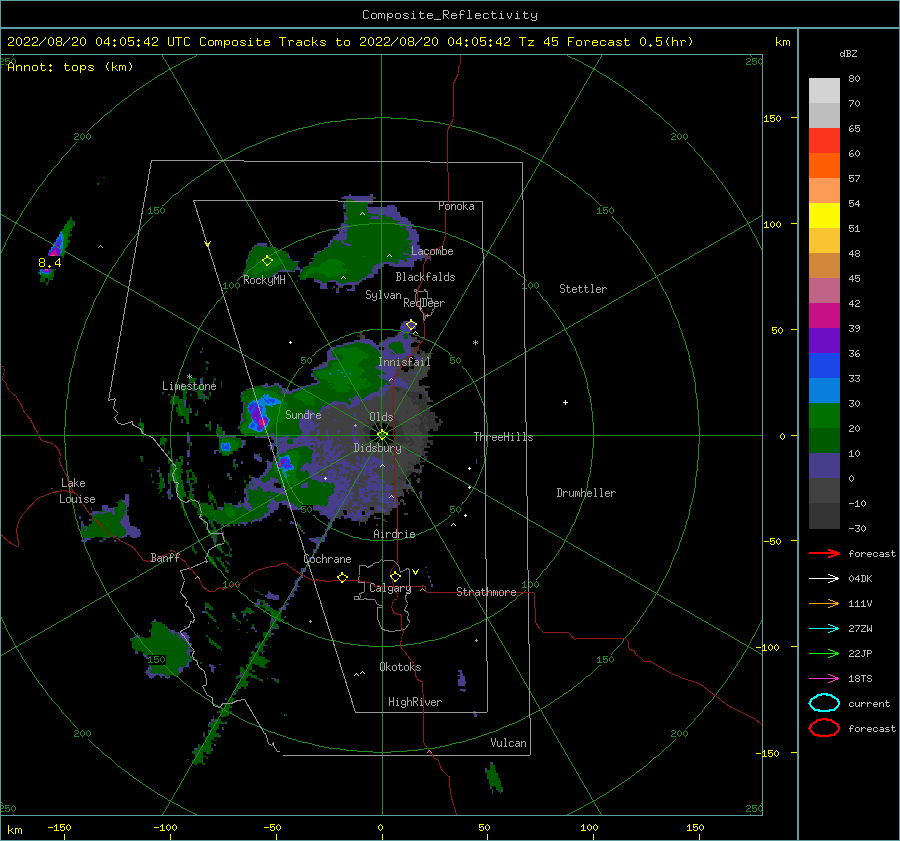
Task: Click the orange 111V arrow in legend
Action: point(824,603)
